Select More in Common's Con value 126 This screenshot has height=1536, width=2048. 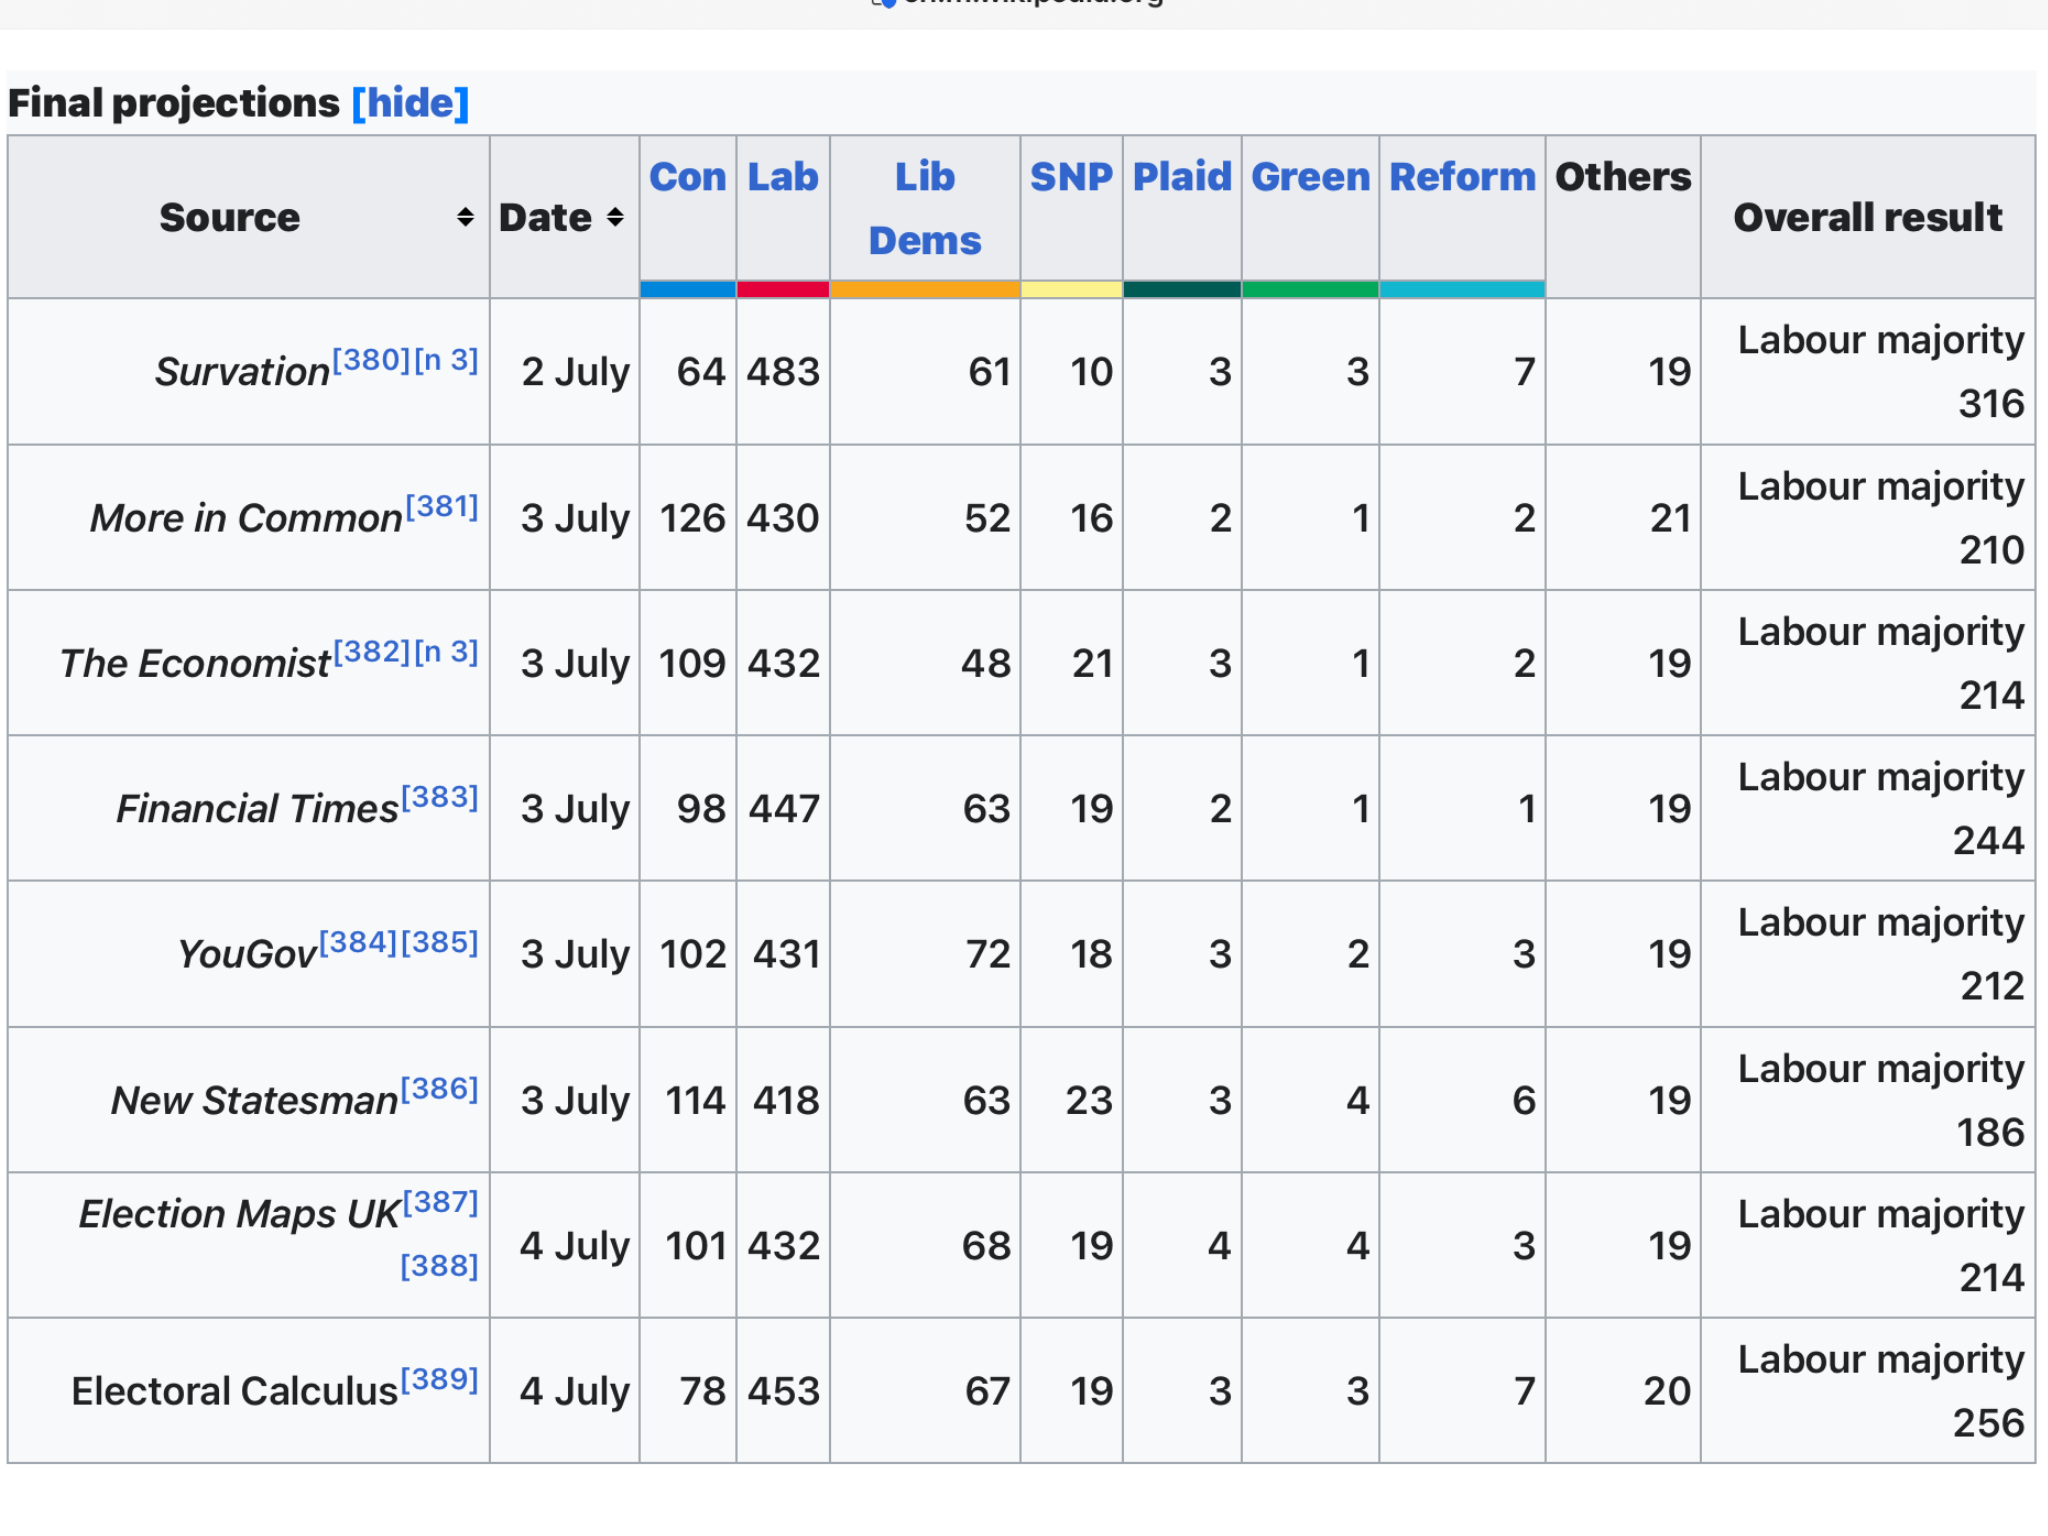(692, 518)
